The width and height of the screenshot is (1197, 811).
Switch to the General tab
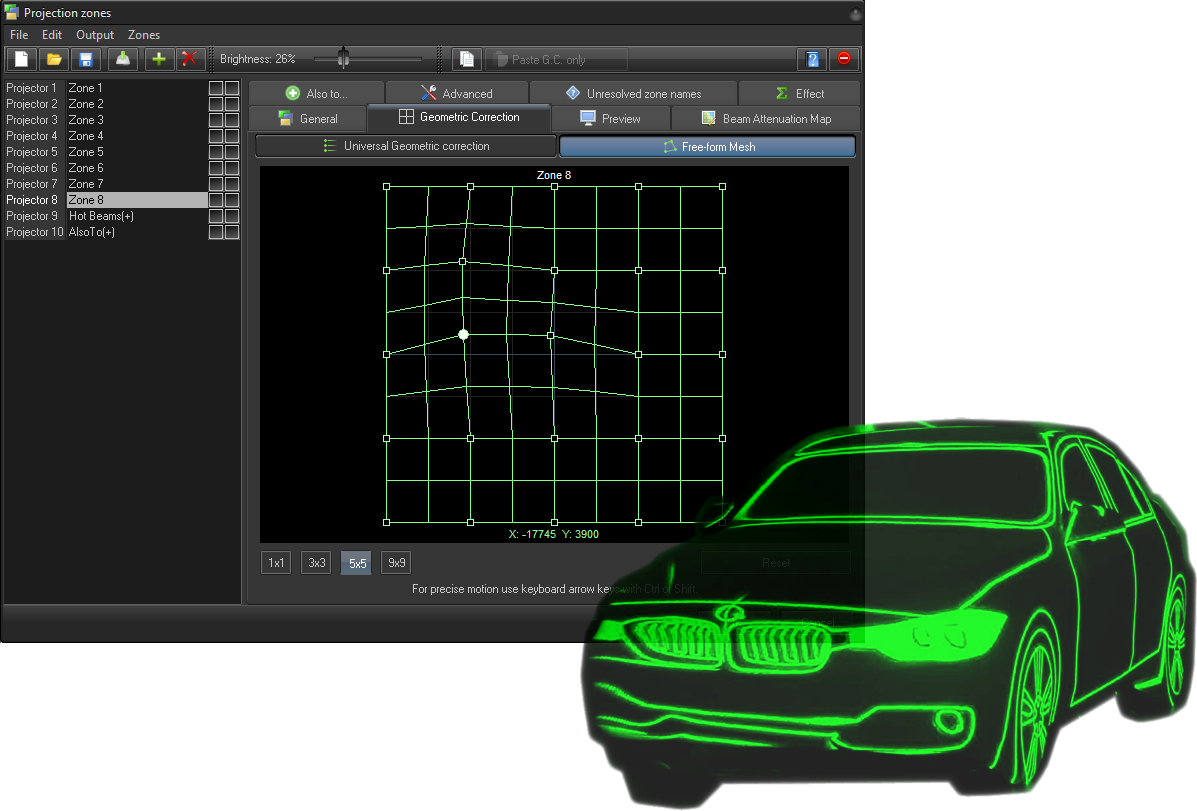click(308, 118)
